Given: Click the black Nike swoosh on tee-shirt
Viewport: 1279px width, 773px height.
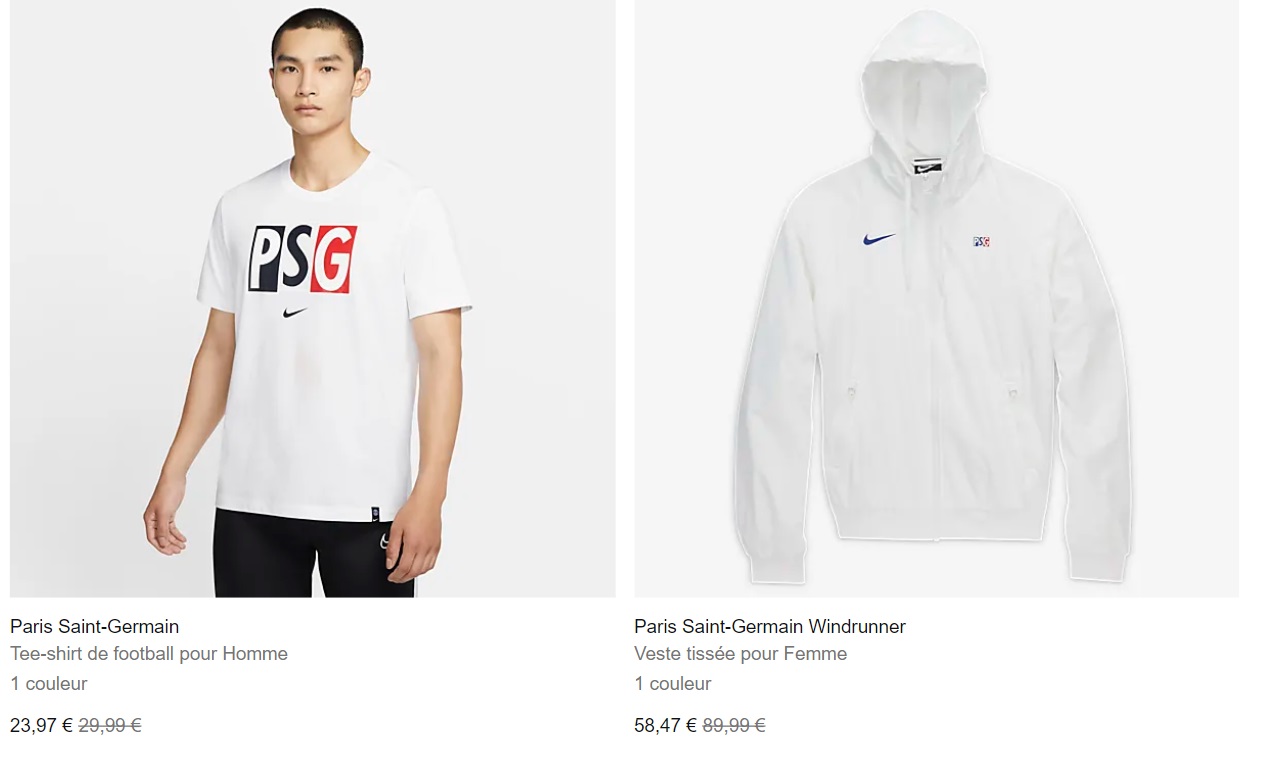Looking at the screenshot, I should click(x=295, y=313).
